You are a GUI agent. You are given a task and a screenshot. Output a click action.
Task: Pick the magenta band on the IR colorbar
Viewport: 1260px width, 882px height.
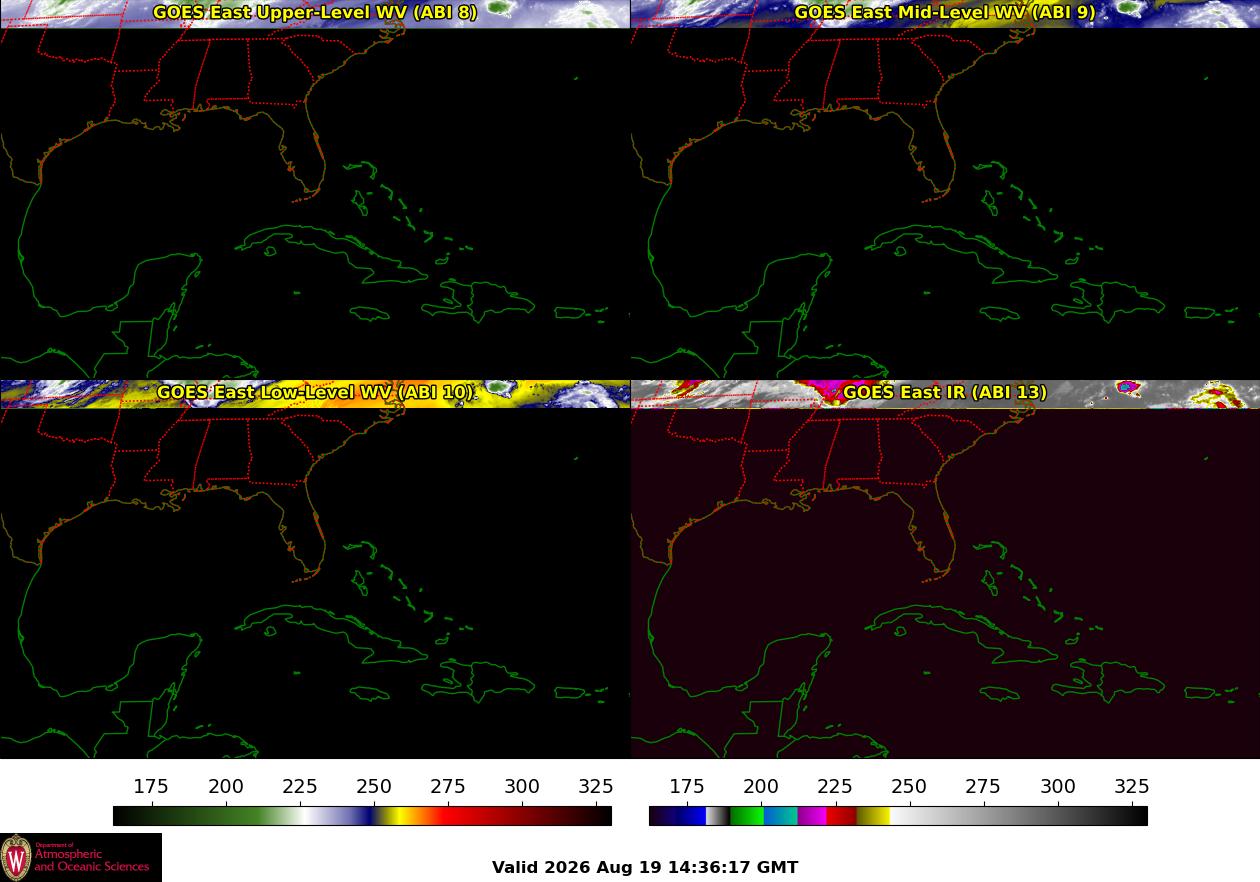812,816
